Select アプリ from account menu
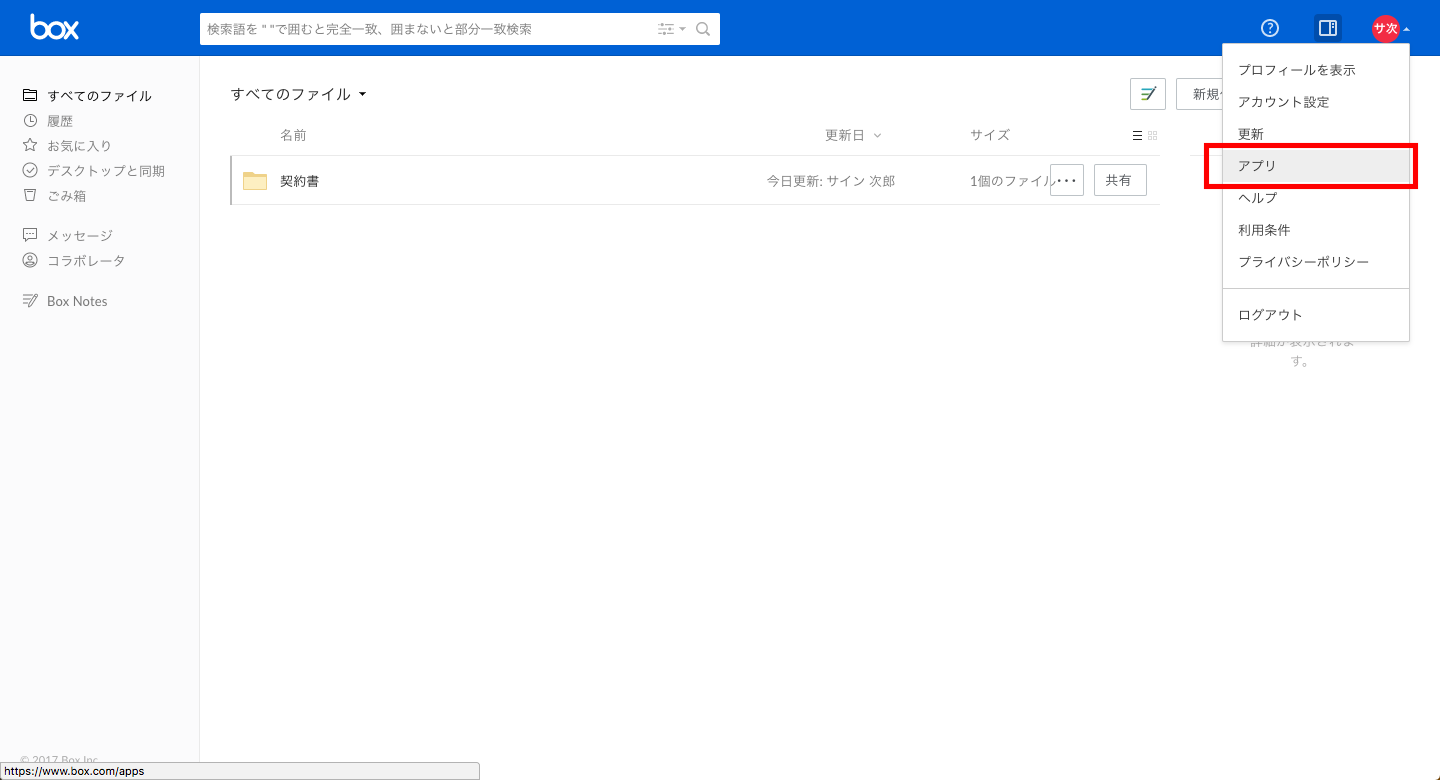Screen dimensions: 1440x780 click(x=1257, y=166)
